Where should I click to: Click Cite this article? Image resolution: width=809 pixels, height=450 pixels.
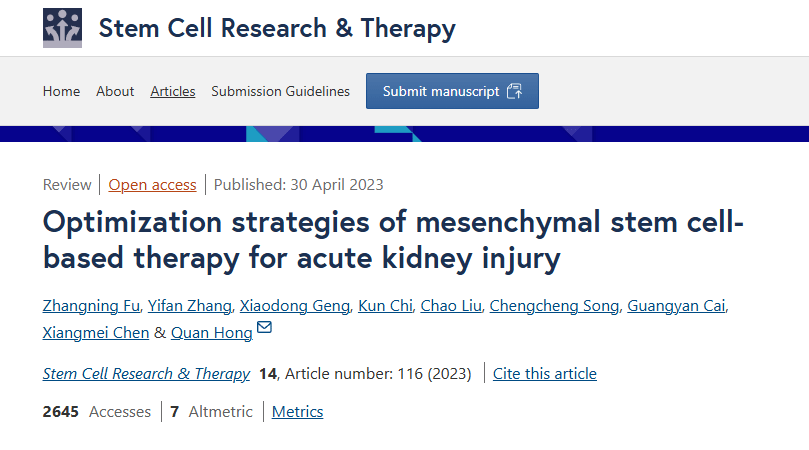(545, 374)
